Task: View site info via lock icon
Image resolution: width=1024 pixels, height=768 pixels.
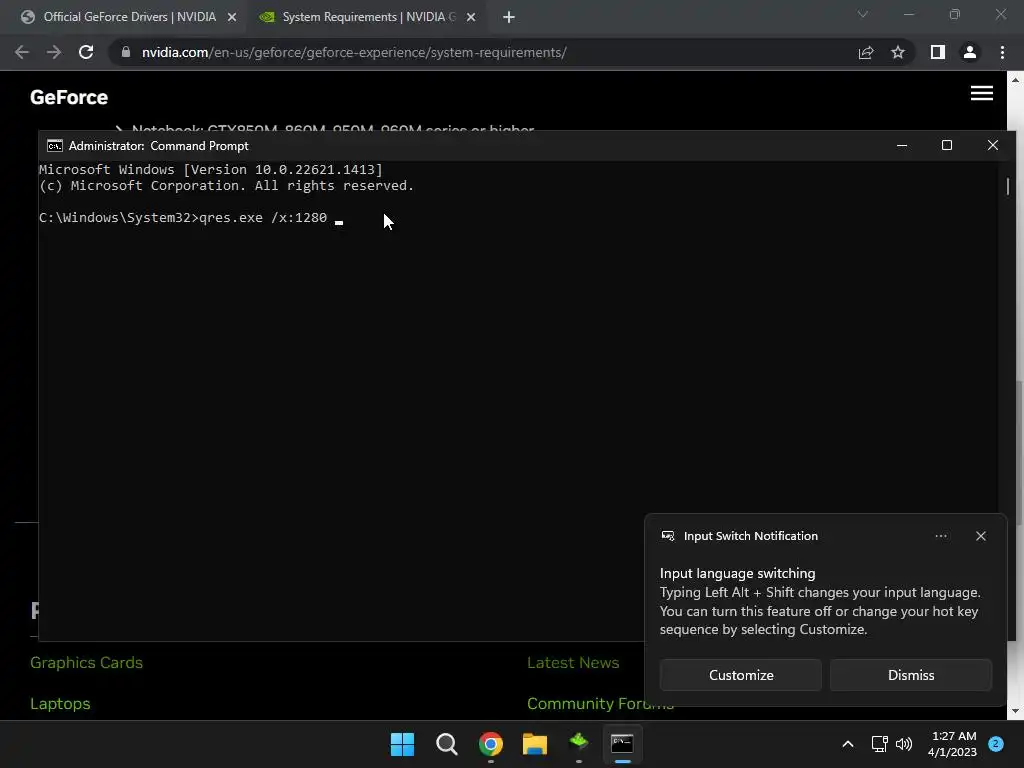Action: pyautogui.click(x=126, y=52)
